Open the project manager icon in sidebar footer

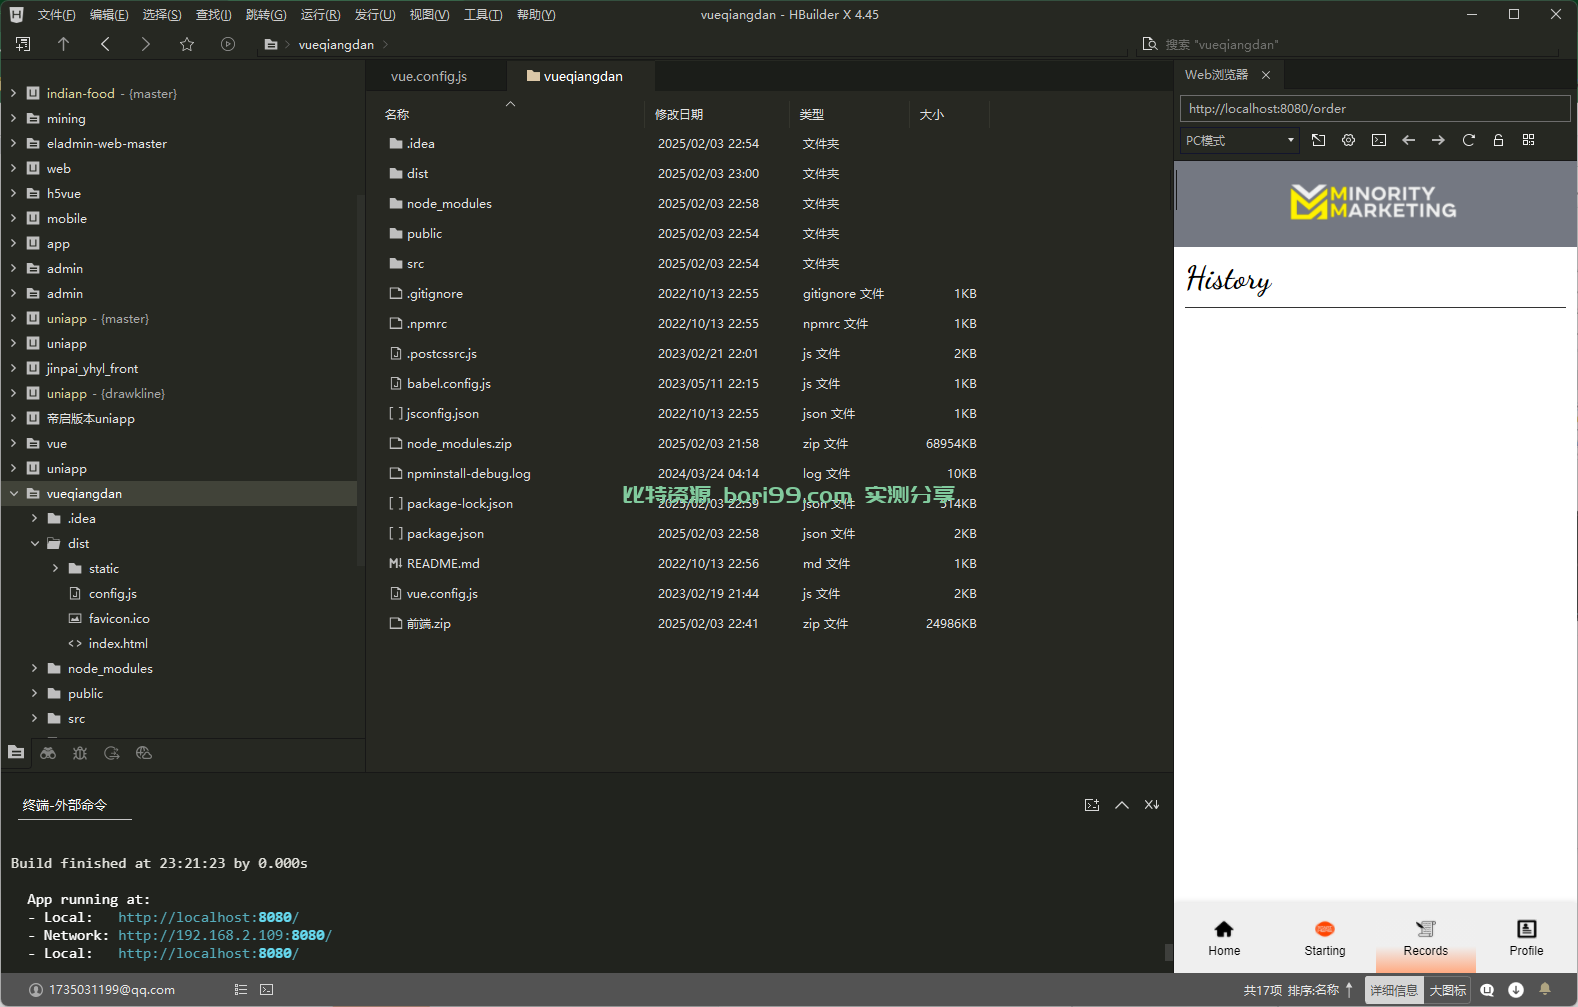click(16, 753)
